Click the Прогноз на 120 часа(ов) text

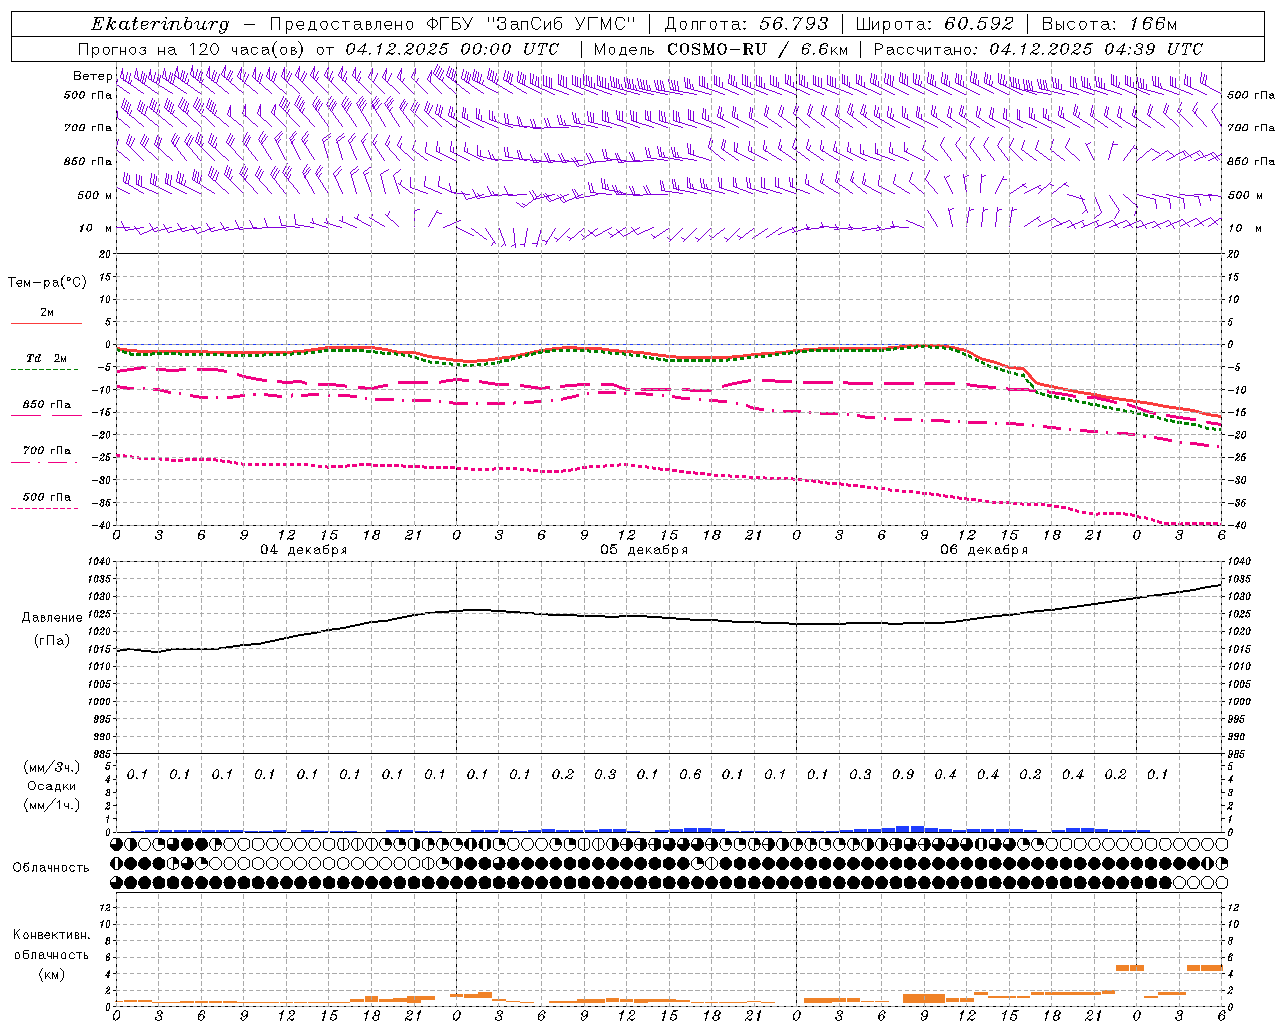[192, 49]
